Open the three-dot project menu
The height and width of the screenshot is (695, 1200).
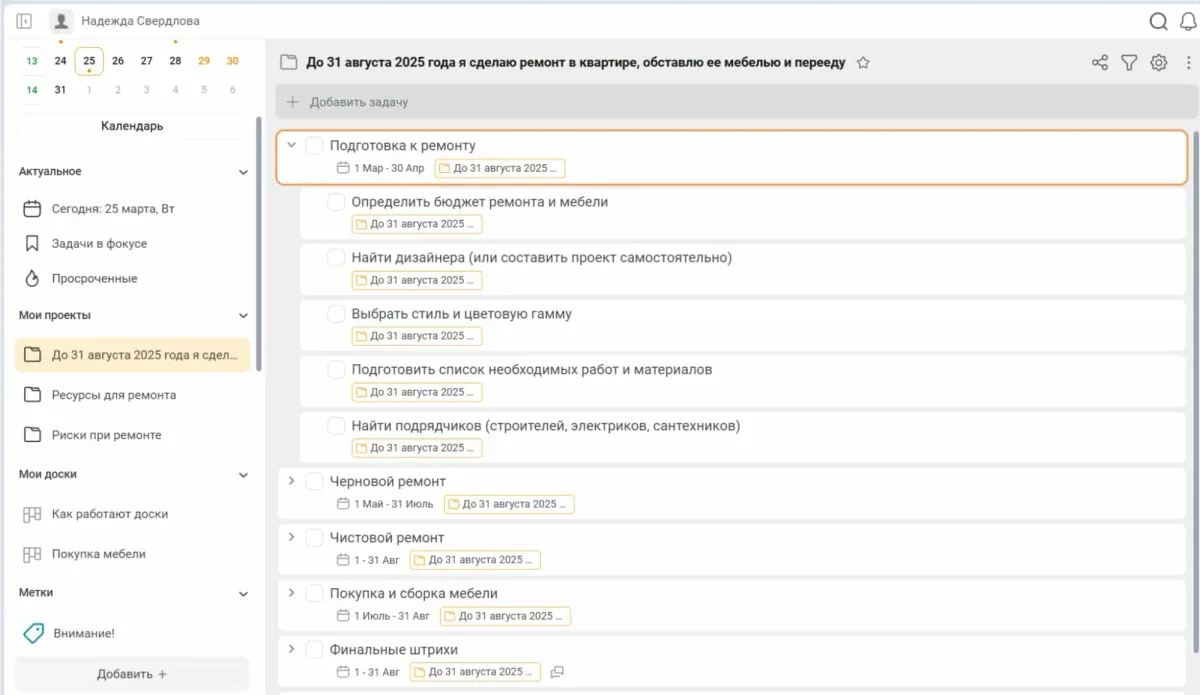[x=1187, y=62]
